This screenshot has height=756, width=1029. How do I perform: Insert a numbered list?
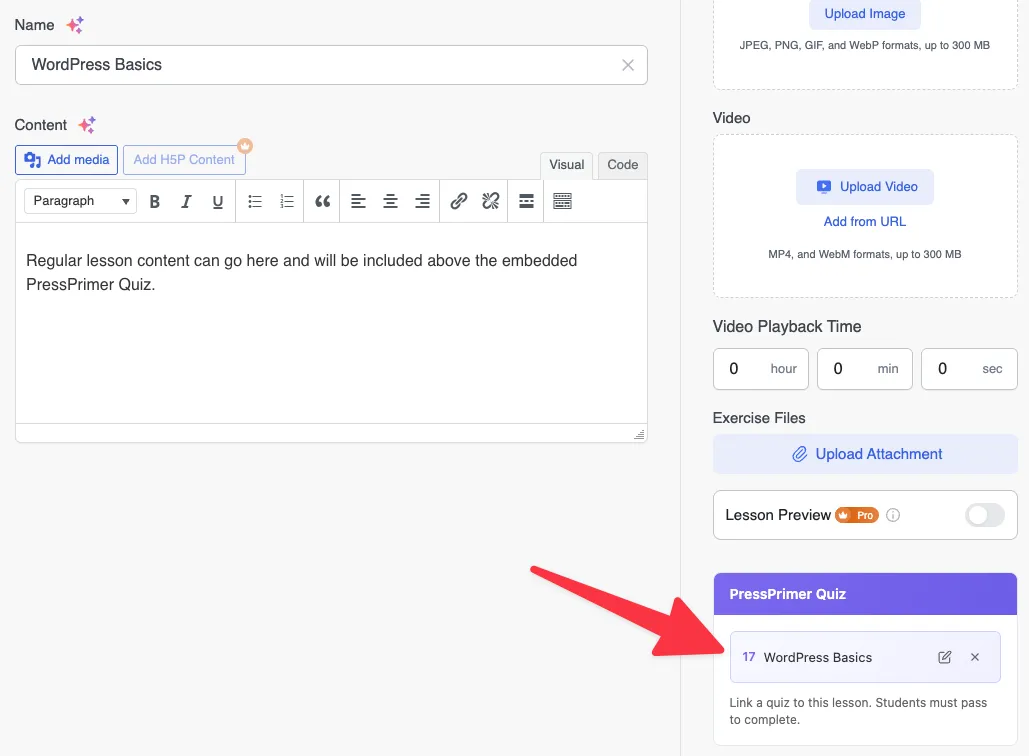[287, 201]
